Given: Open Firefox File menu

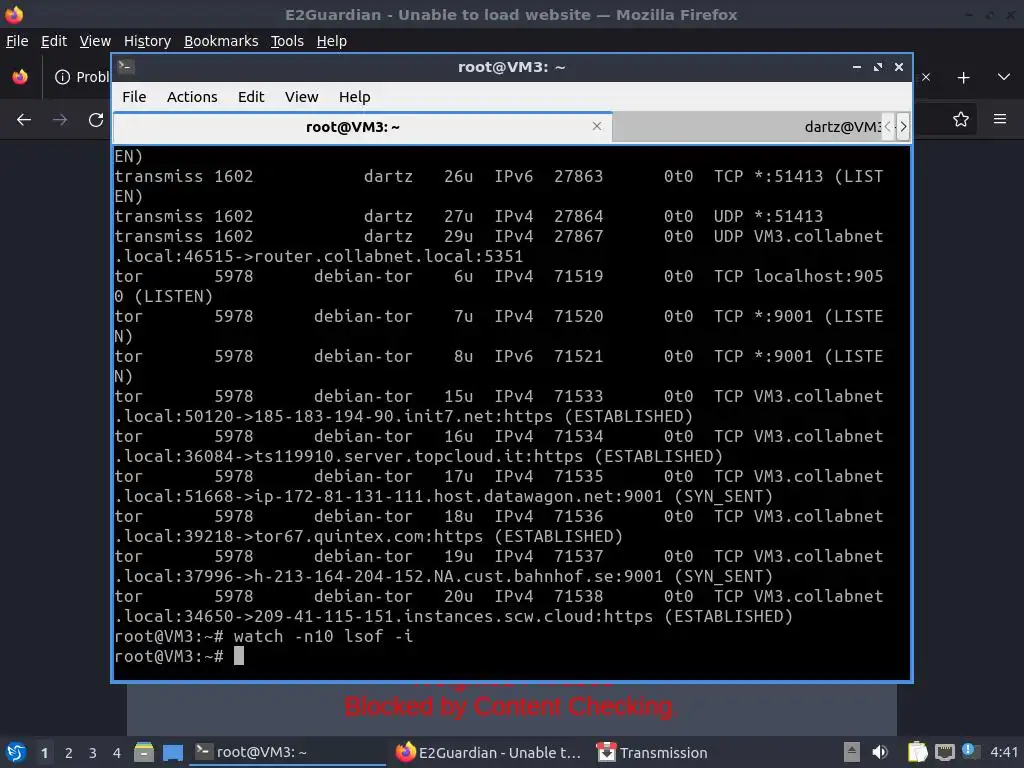Looking at the screenshot, I should point(17,41).
